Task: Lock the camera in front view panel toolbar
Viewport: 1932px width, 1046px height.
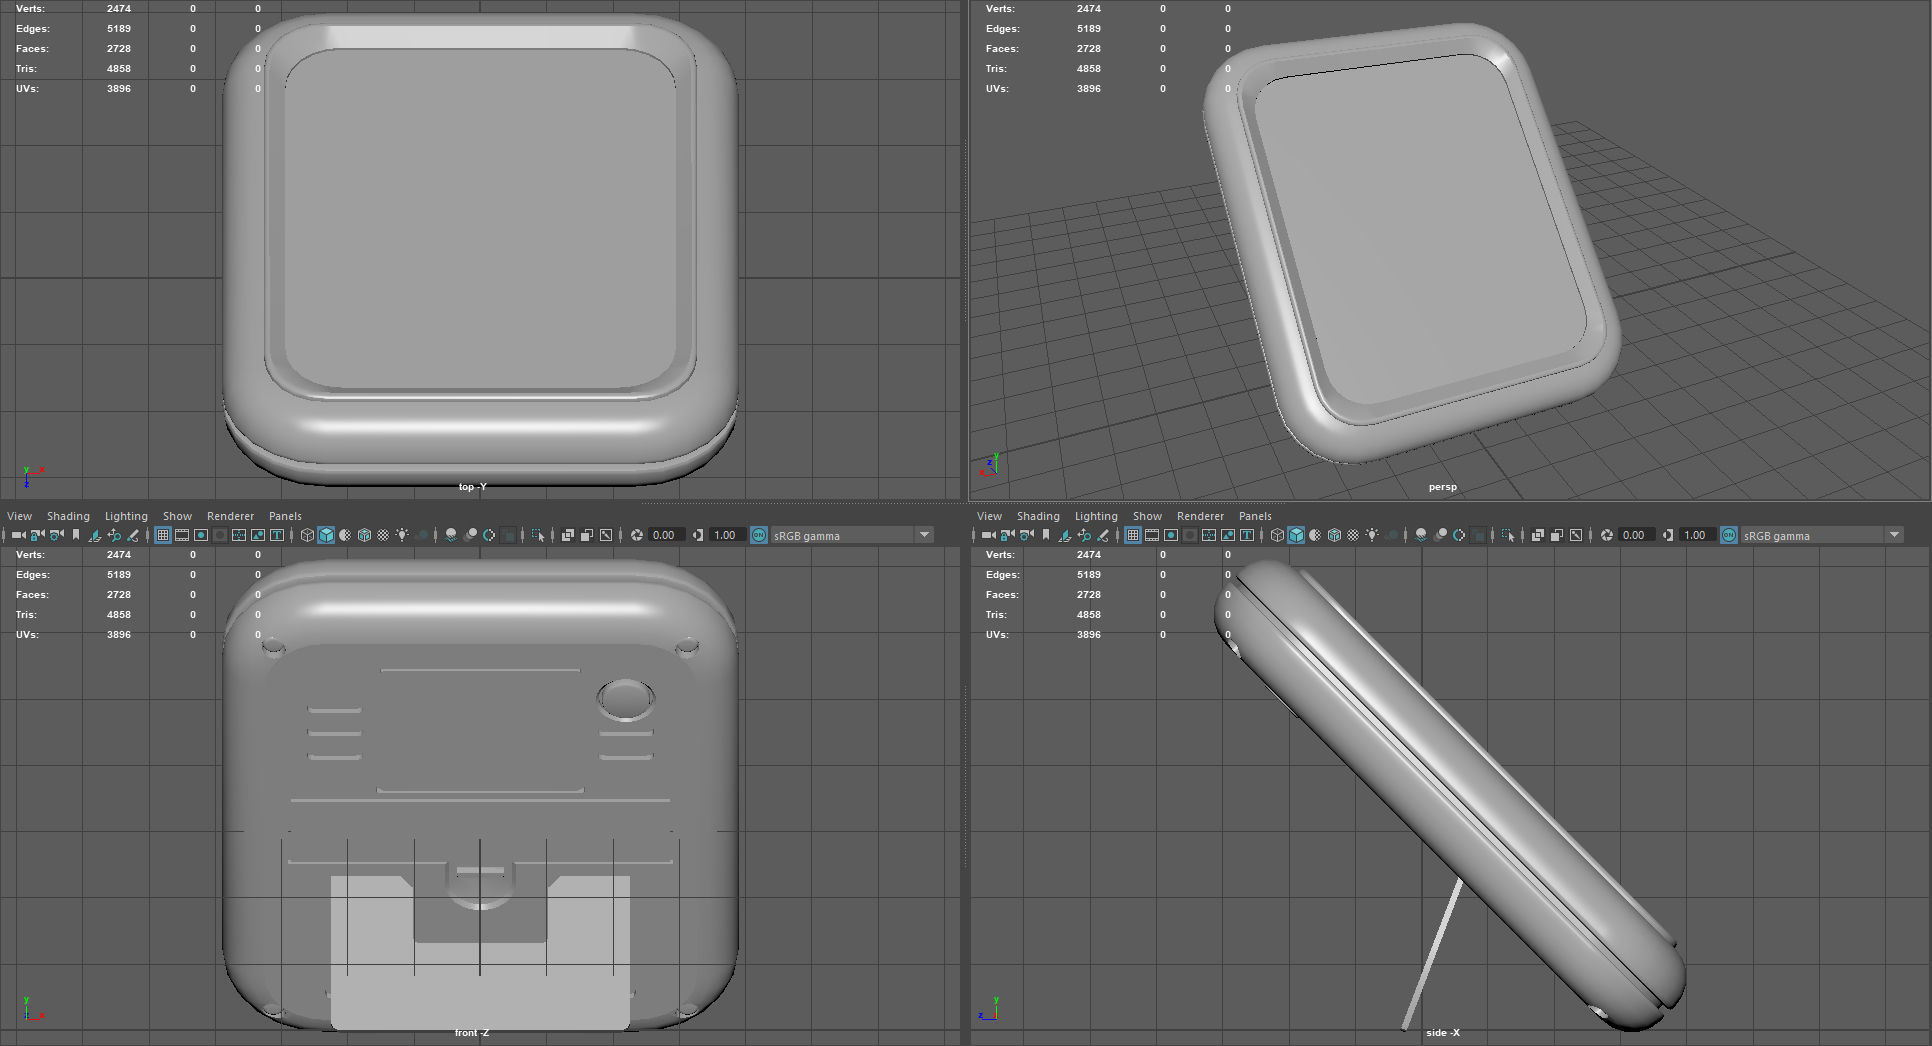Action: [38, 535]
